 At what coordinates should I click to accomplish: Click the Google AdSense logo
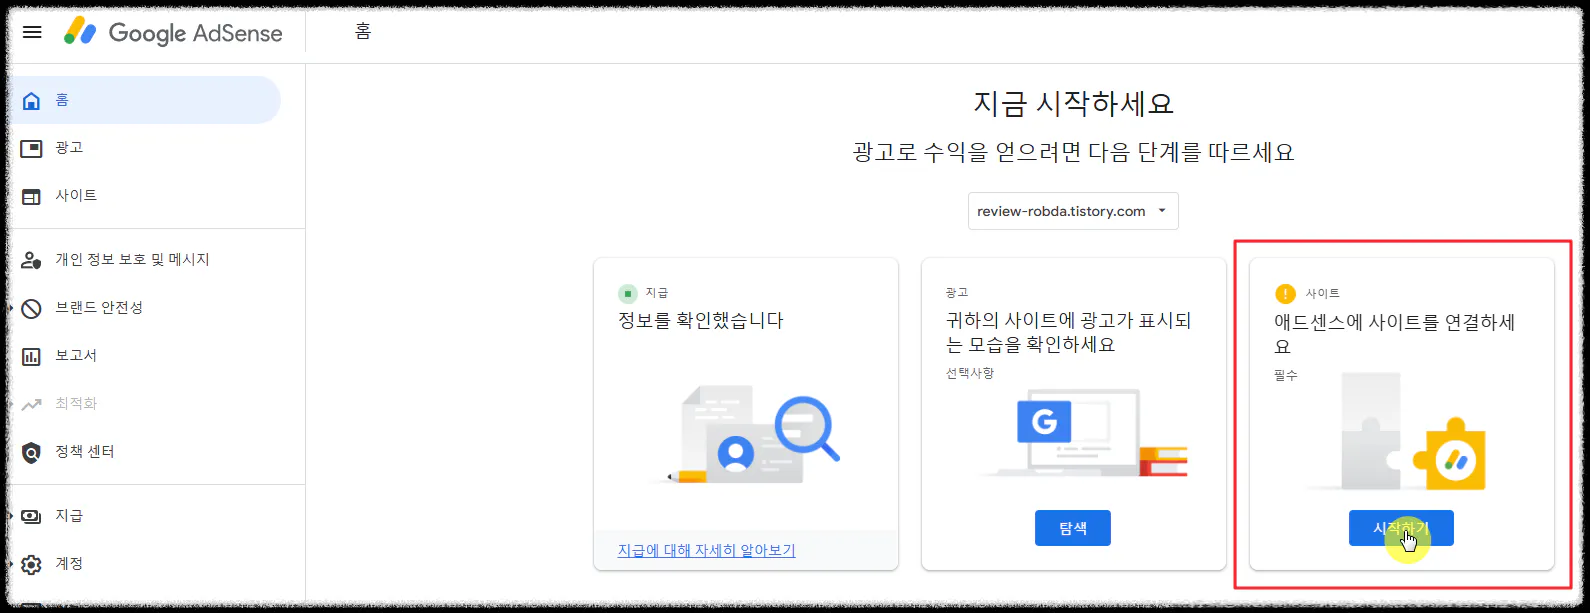173,32
